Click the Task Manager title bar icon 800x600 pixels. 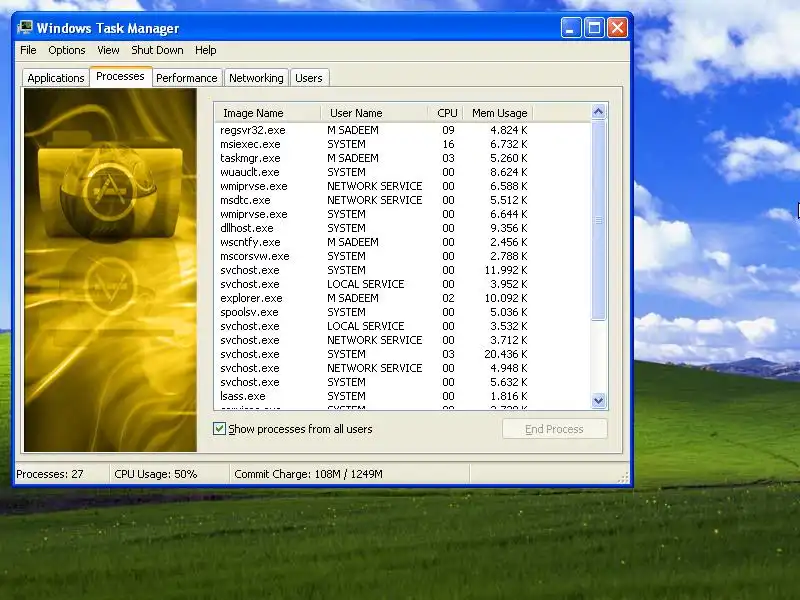coord(25,27)
